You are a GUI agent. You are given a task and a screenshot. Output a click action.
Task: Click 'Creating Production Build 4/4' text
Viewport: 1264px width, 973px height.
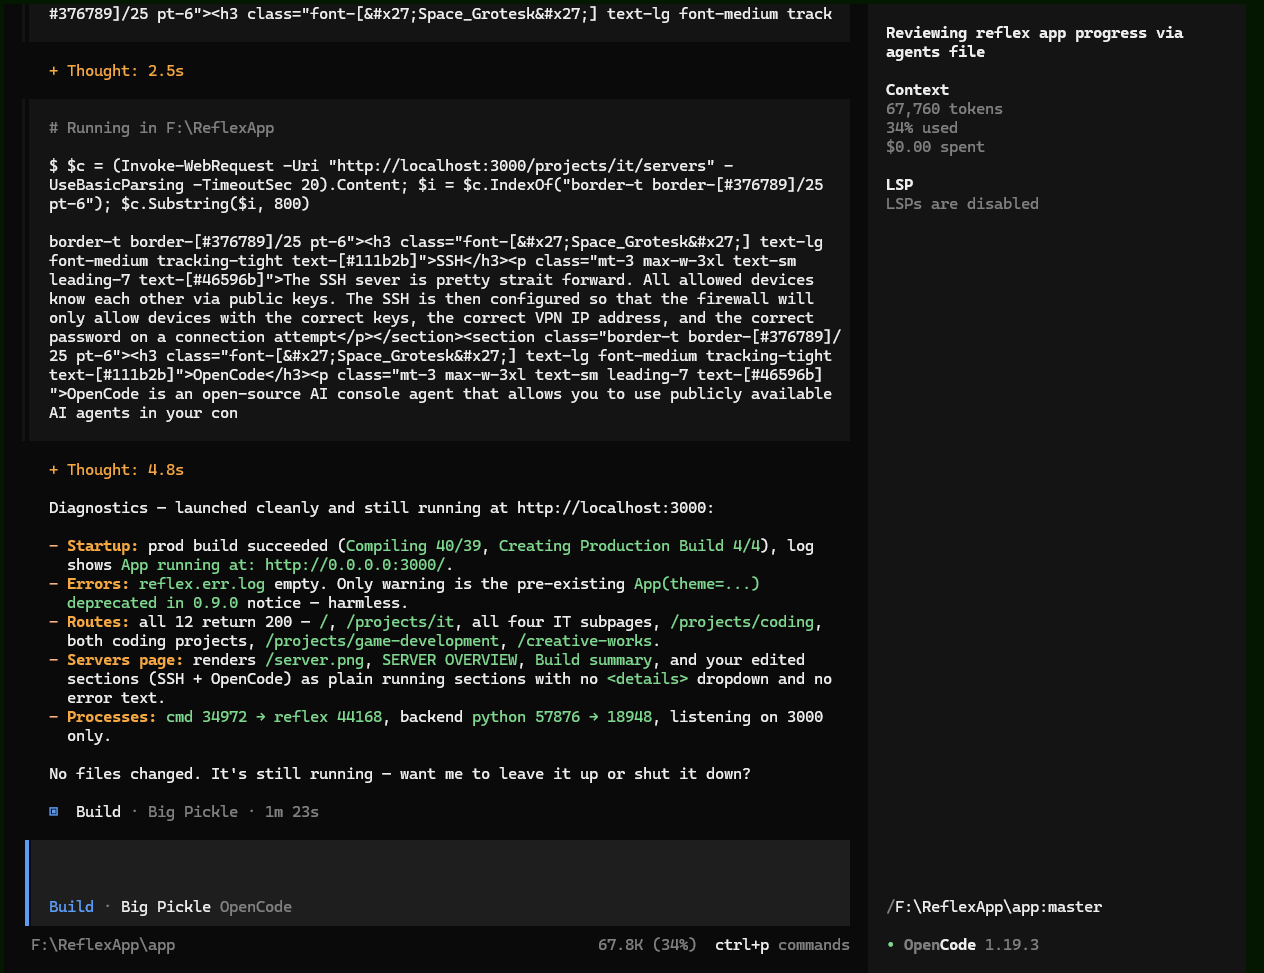[x=629, y=546]
